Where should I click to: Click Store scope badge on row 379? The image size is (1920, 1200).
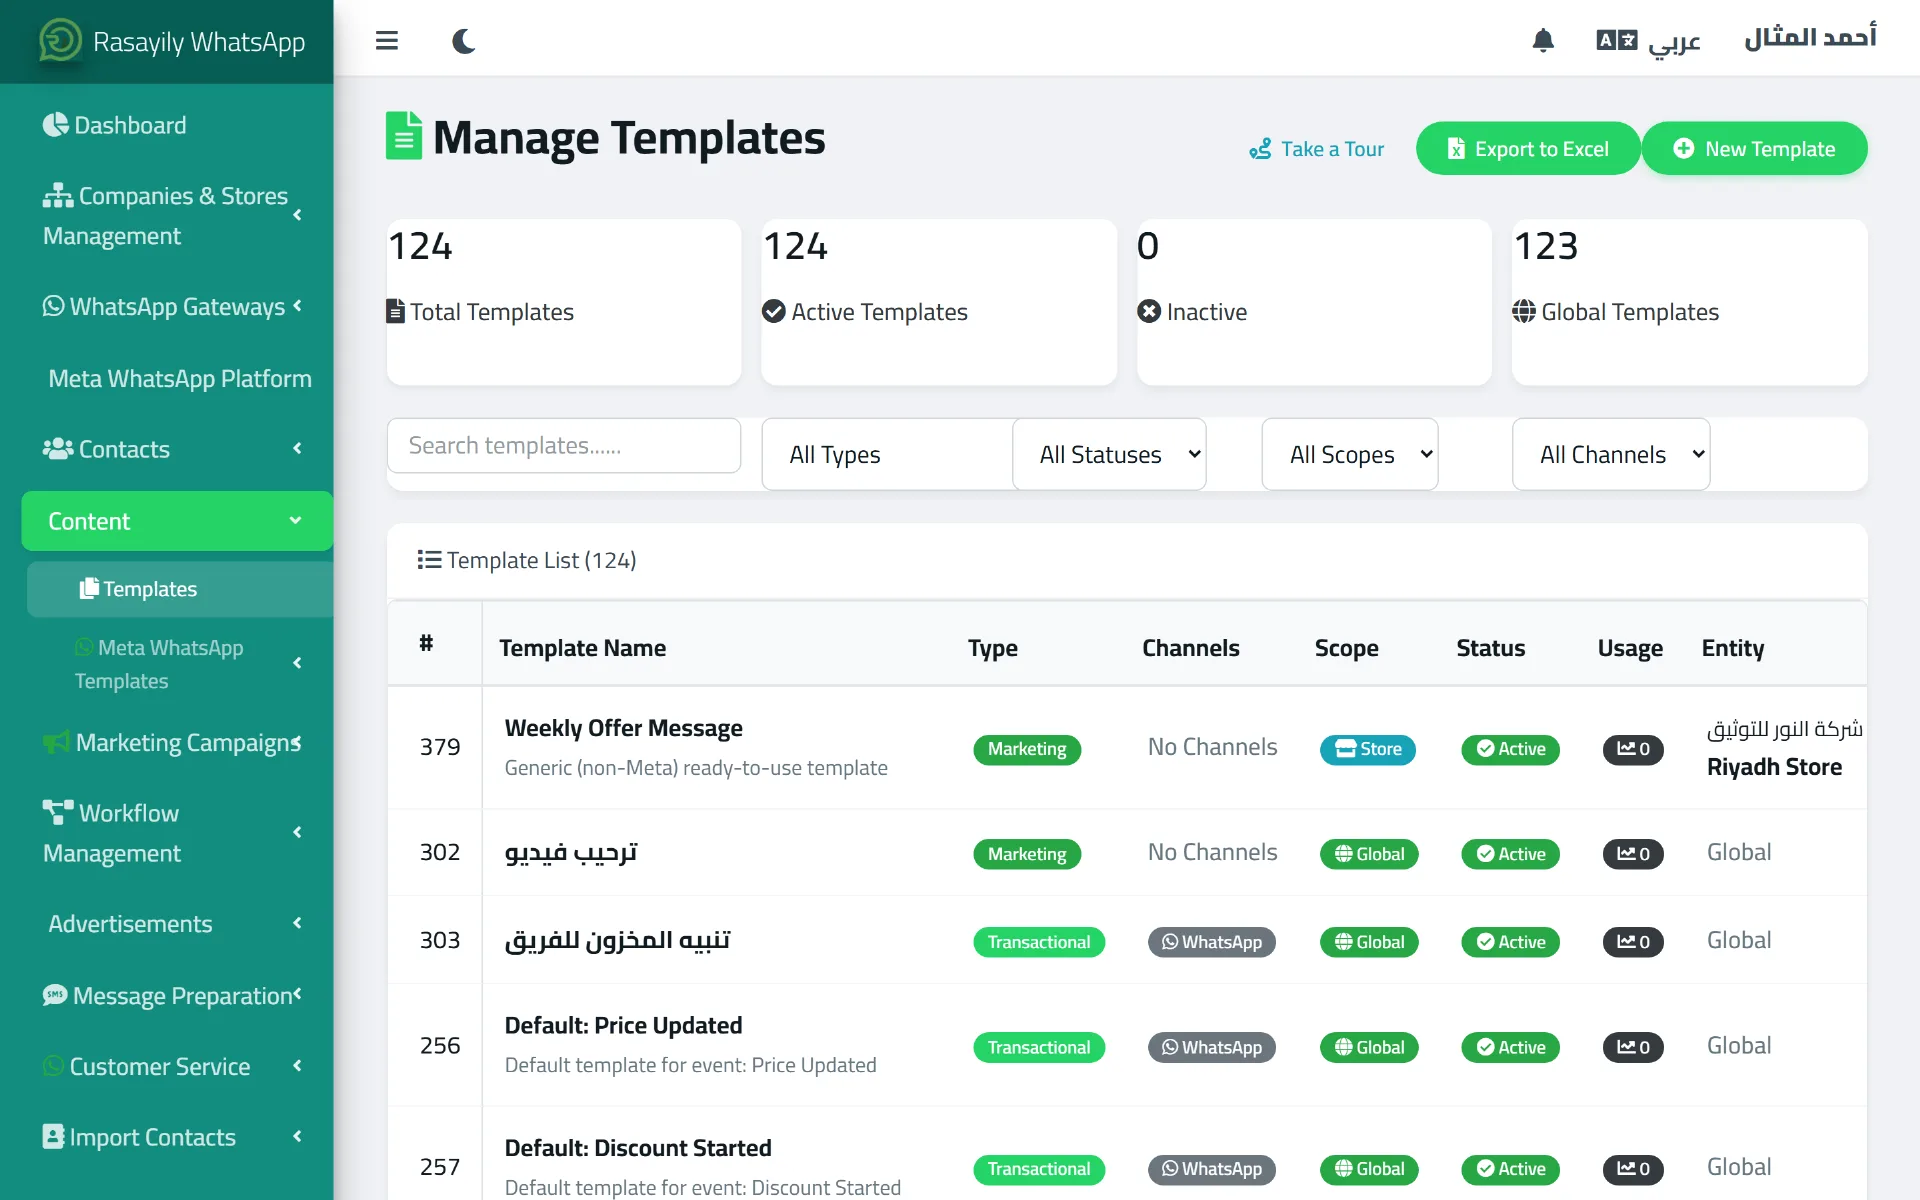[1367, 749]
